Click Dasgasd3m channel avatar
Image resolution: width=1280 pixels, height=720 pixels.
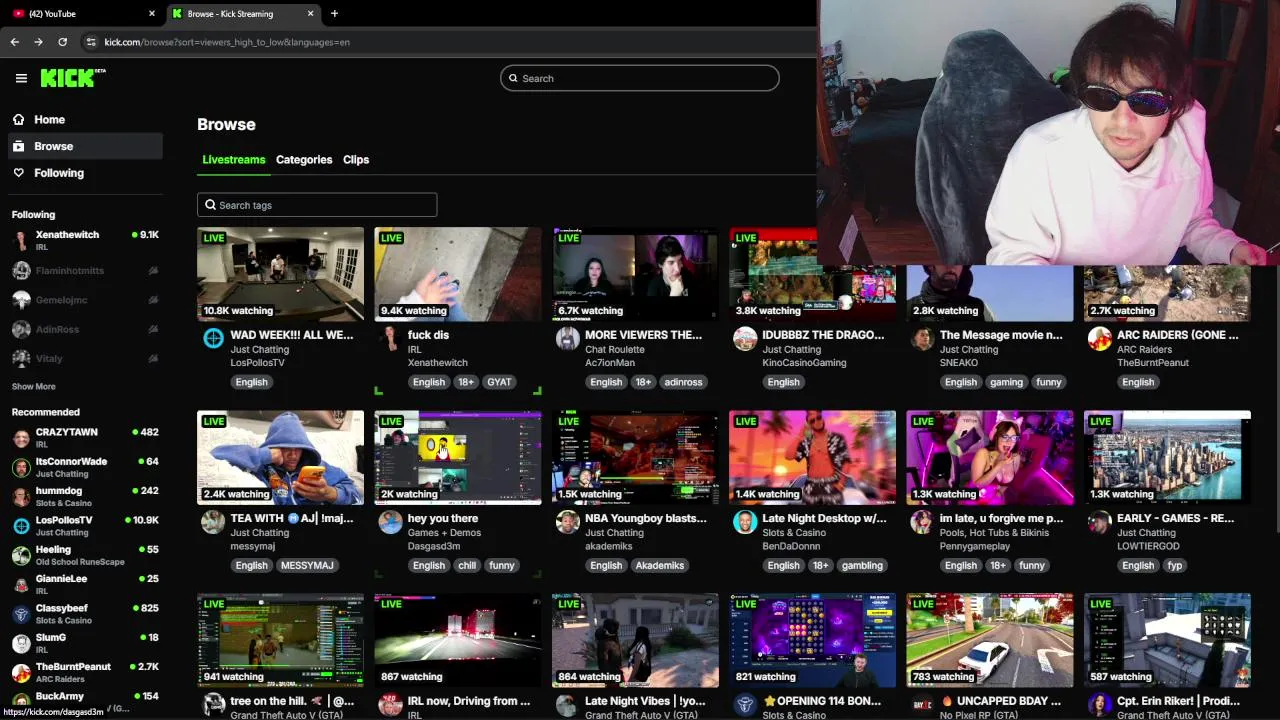point(390,522)
